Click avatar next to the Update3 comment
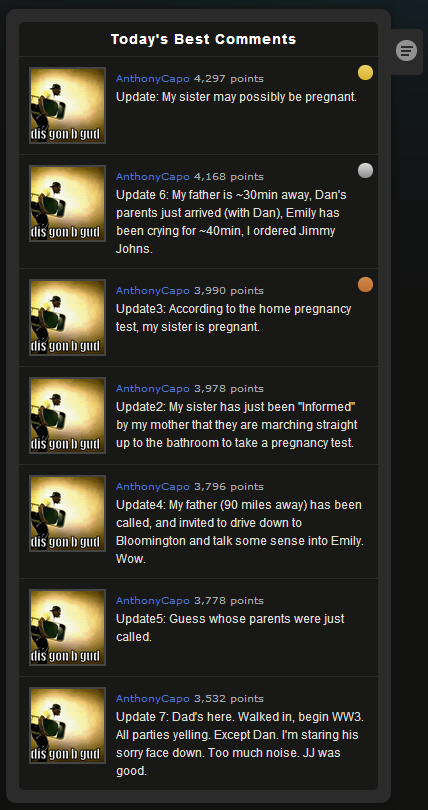 (68, 318)
